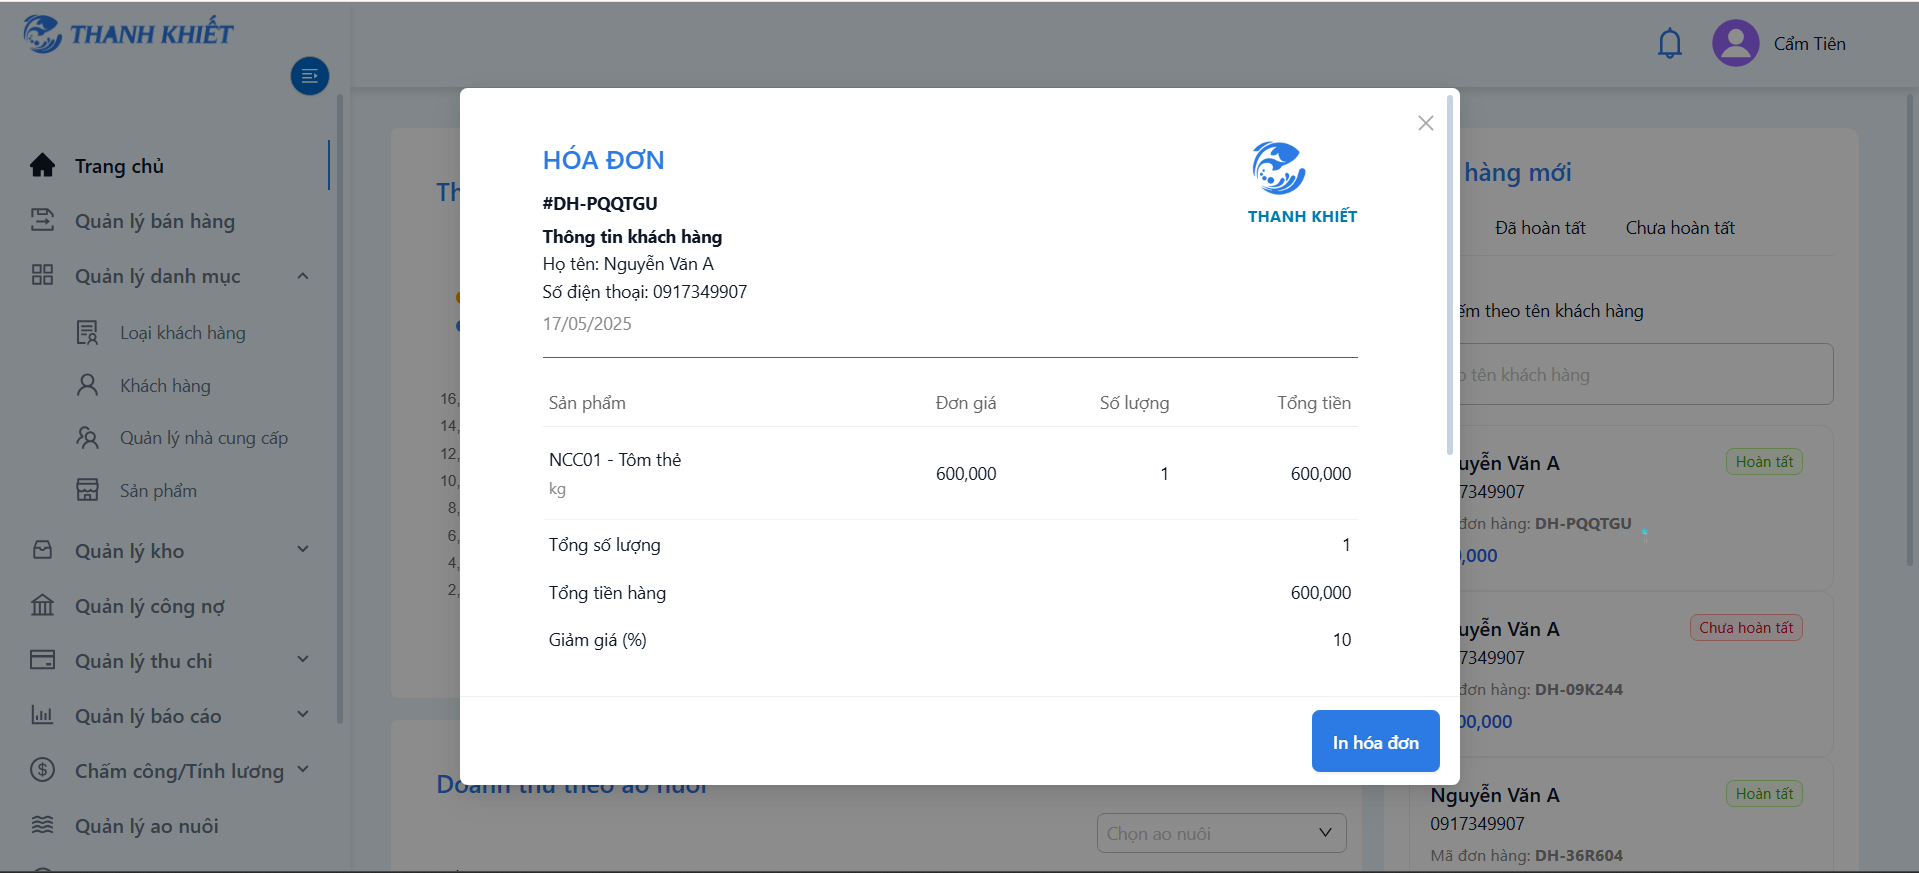Screen dimensions: 1919x873
Task: Click the Tổng tiền hàng row label
Action: 607,593
